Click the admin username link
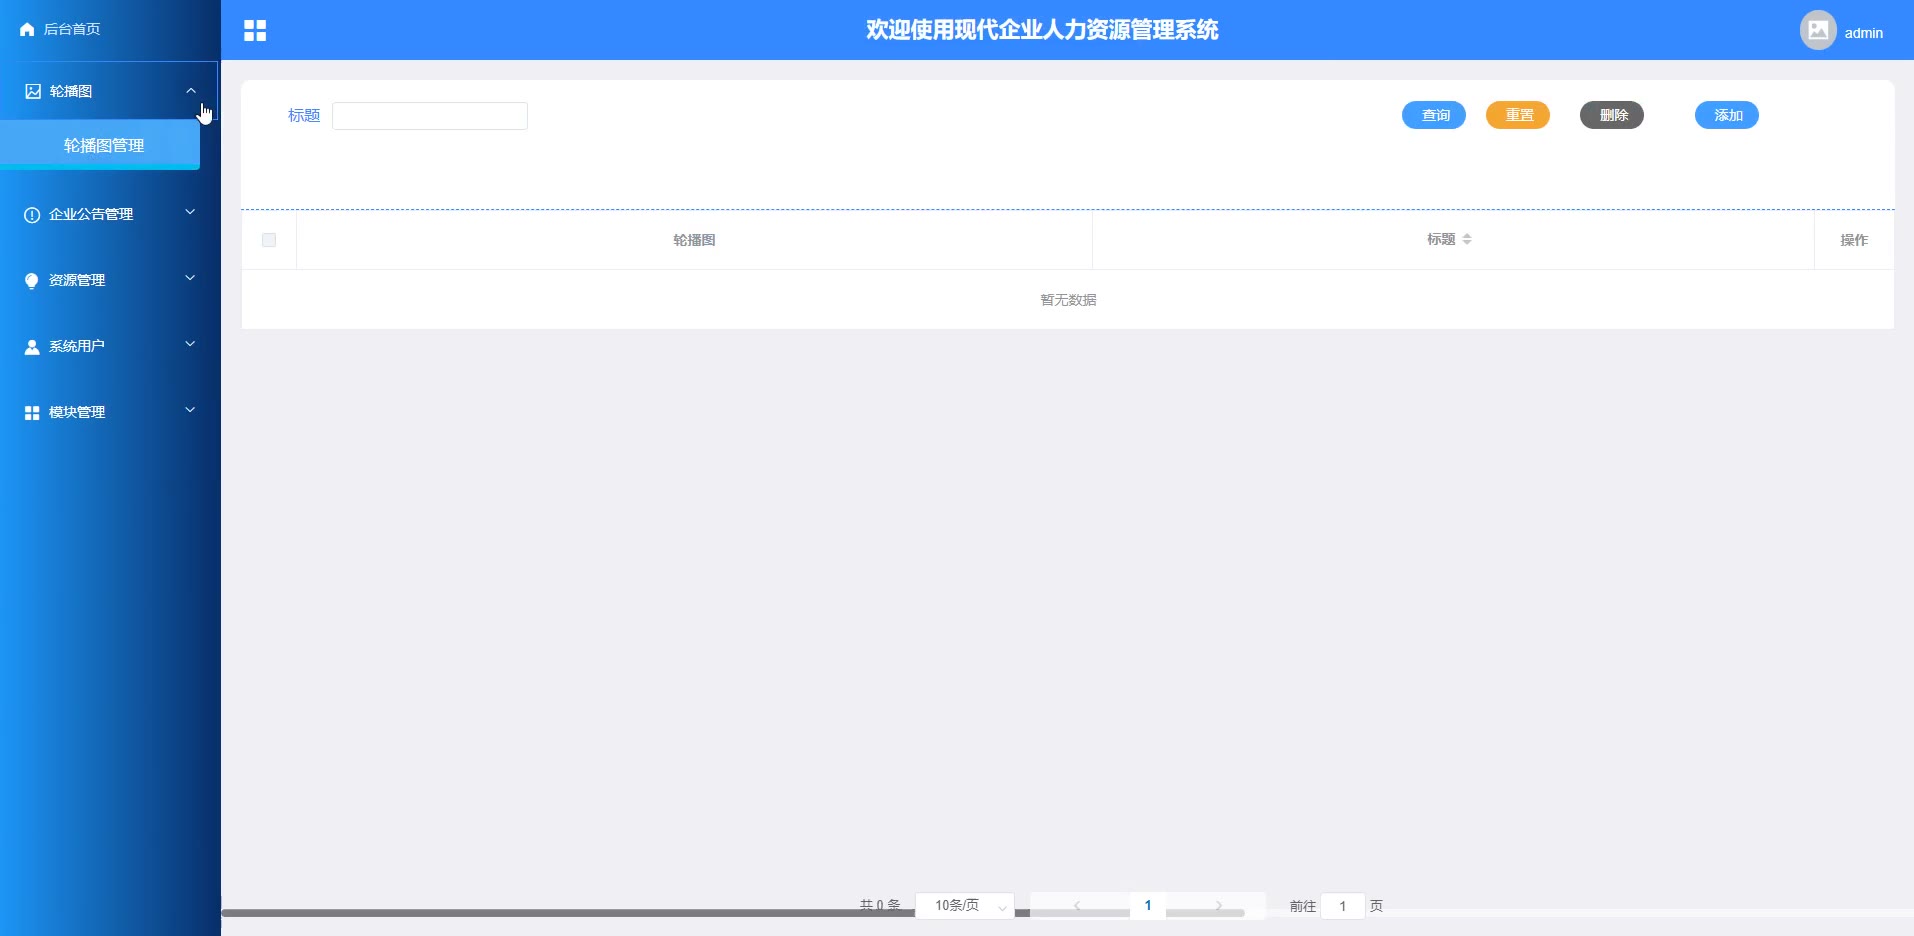The image size is (1914, 936). pyautogui.click(x=1864, y=33)
